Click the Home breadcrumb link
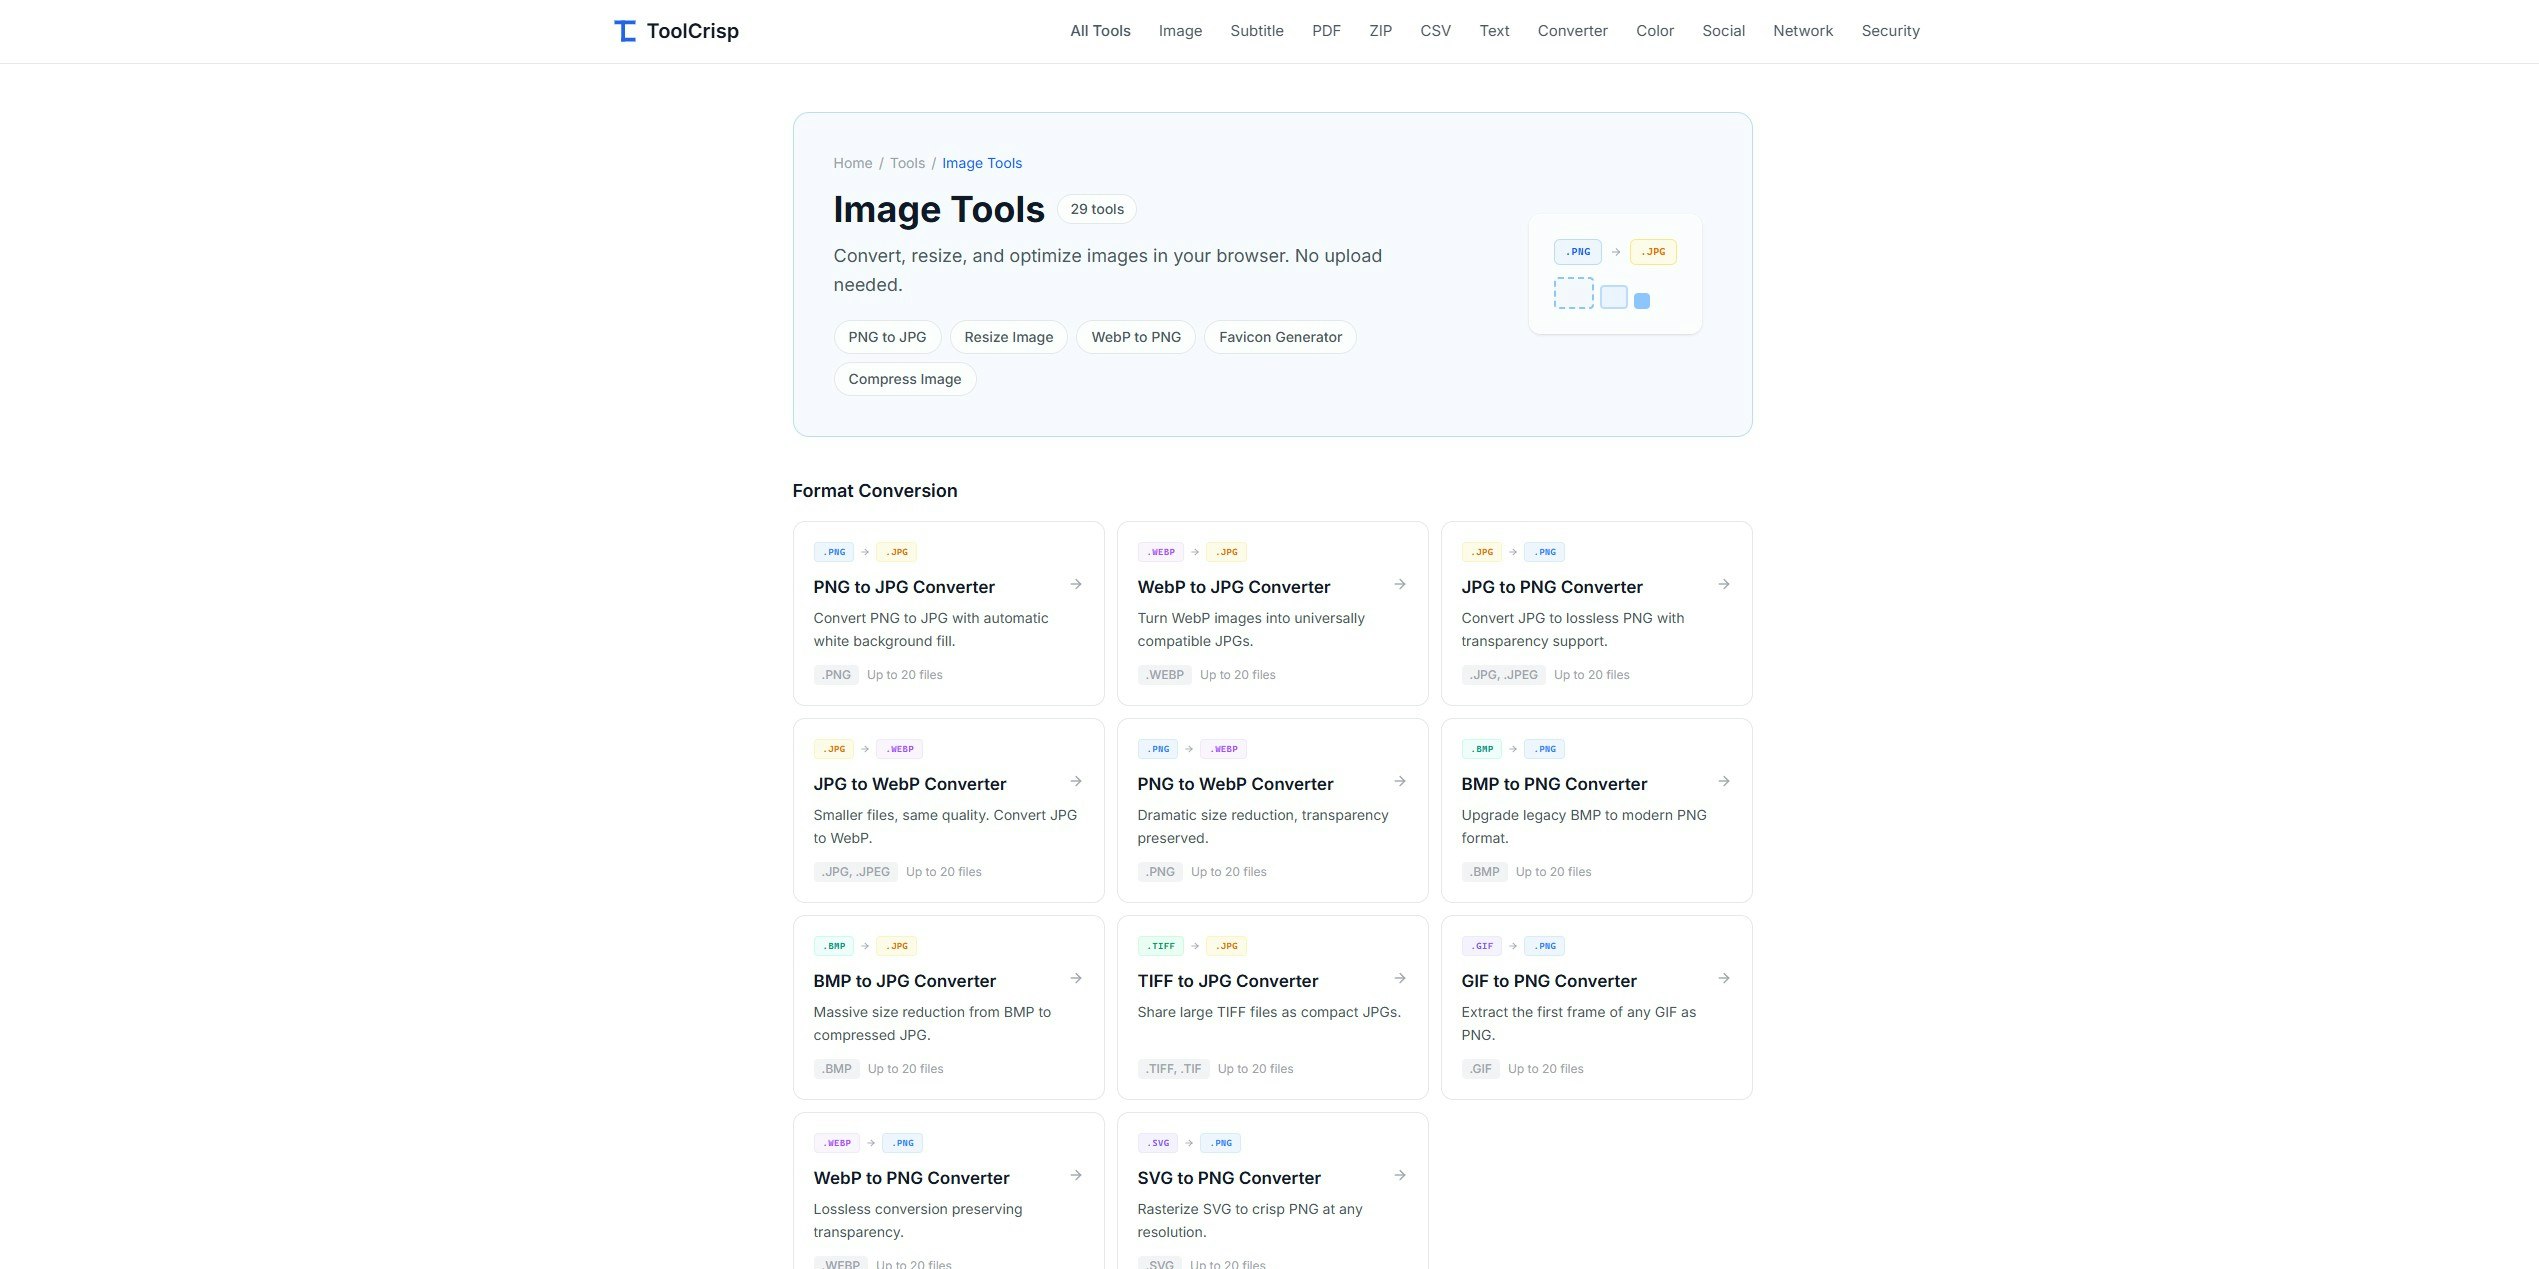The width and height of the screenshot is (2539, 1269). tap(852, 163)
